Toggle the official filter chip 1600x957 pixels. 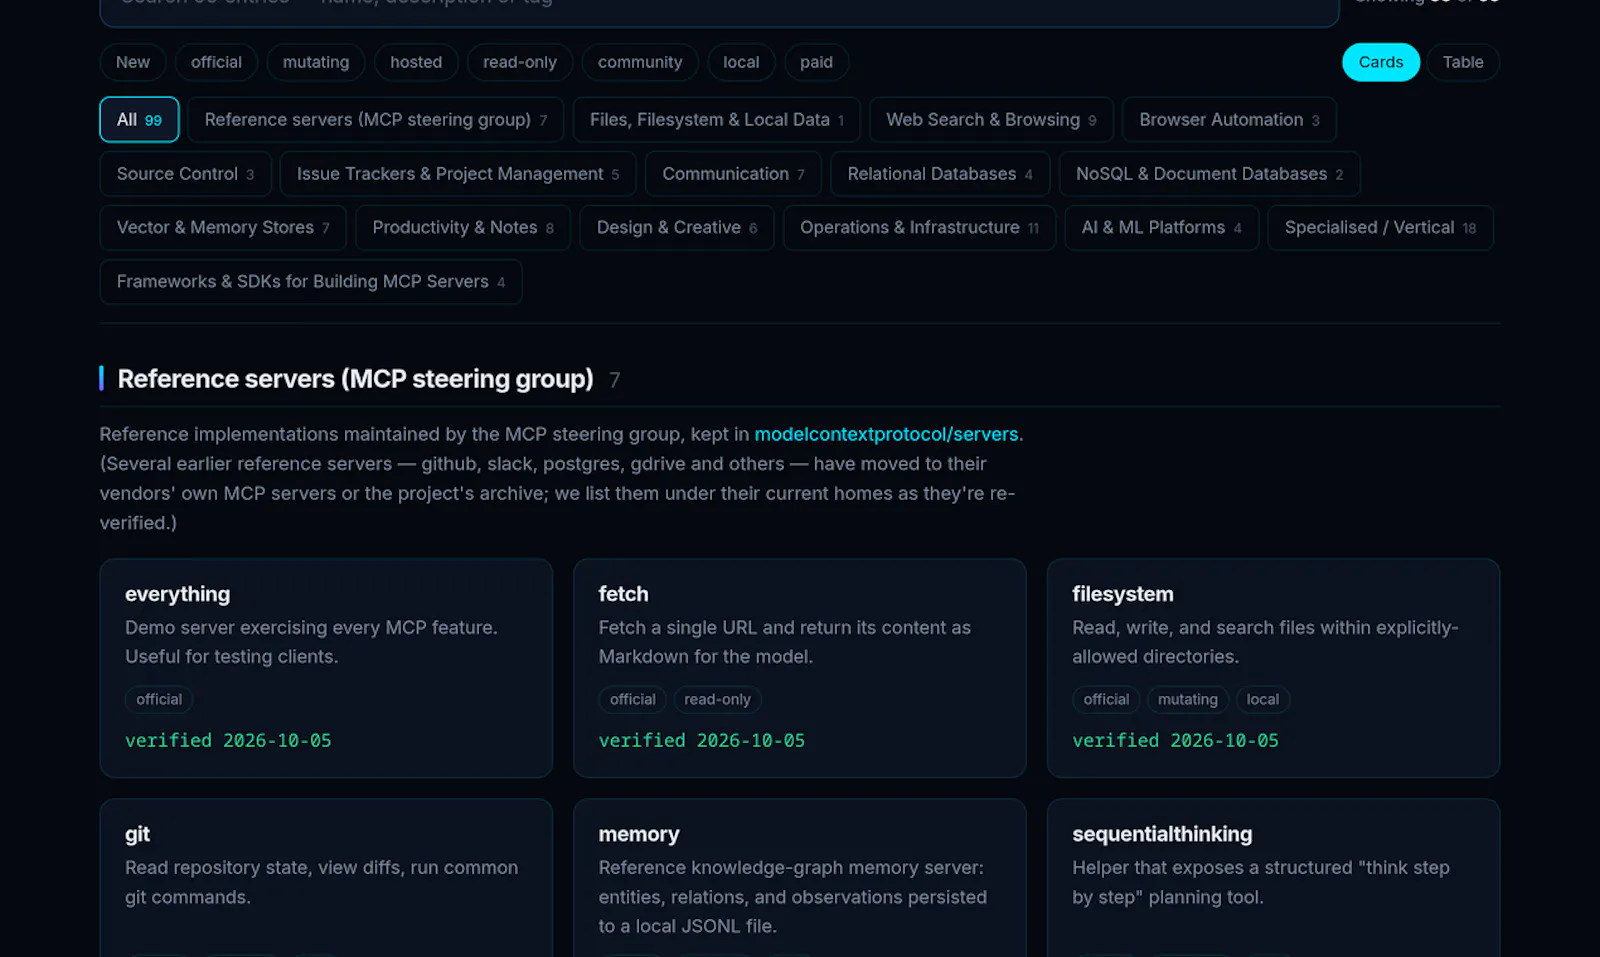tap(216, 62)
